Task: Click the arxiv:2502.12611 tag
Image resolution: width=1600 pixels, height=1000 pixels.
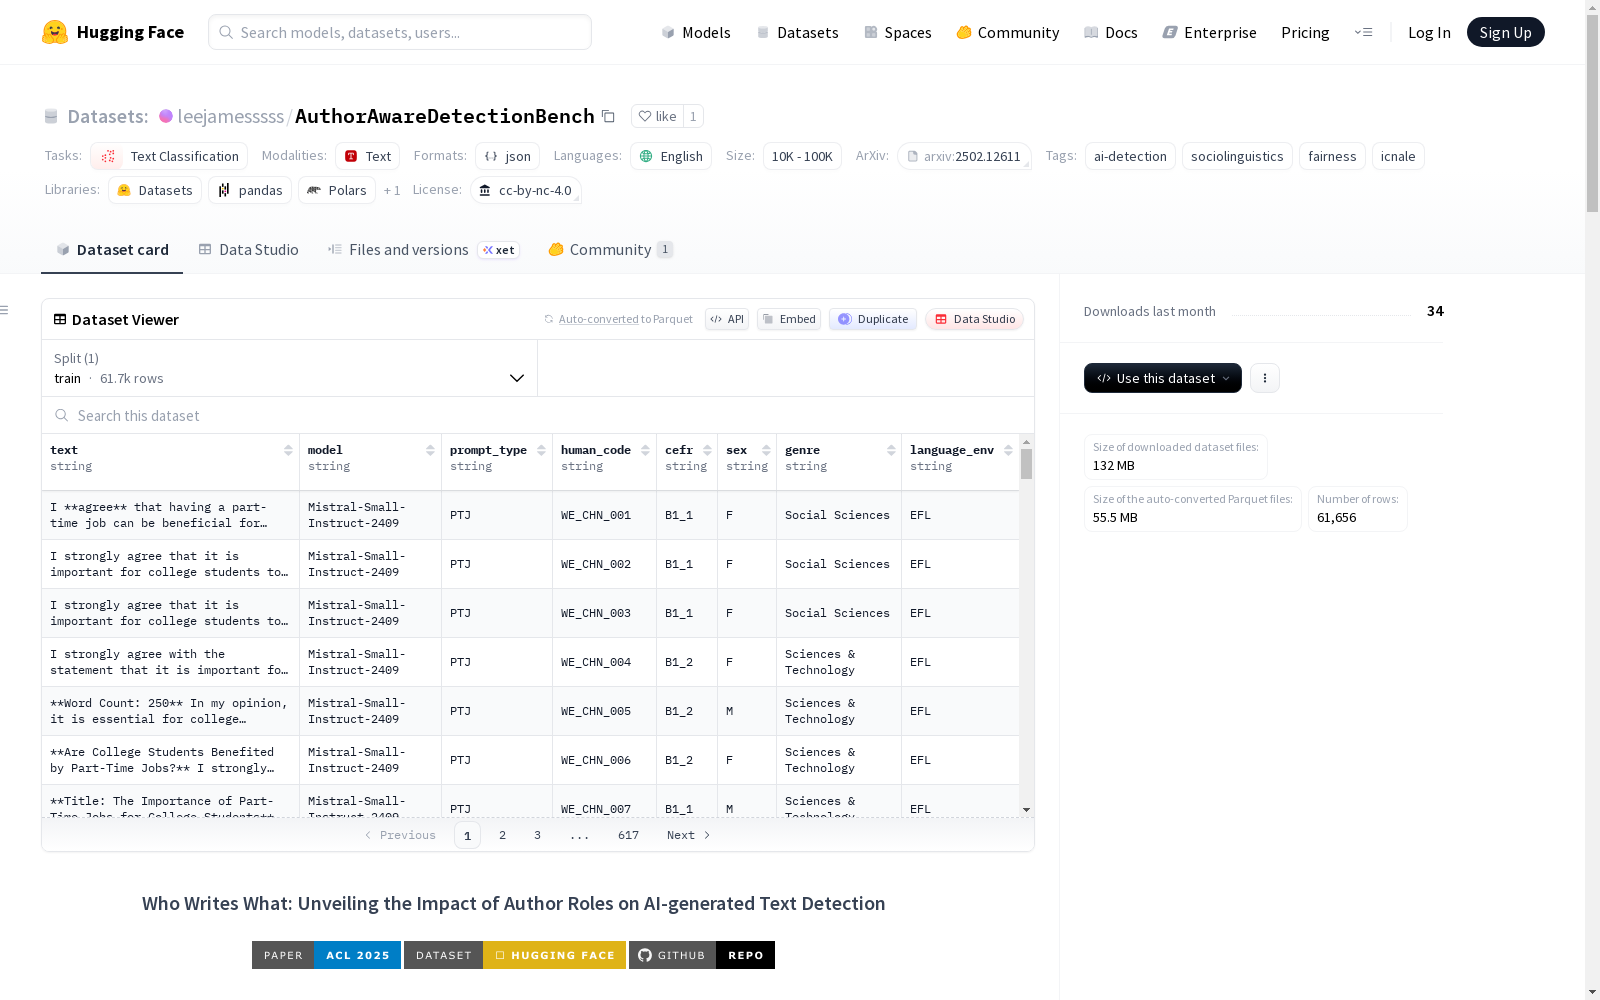Action: (x=964, y=156)
